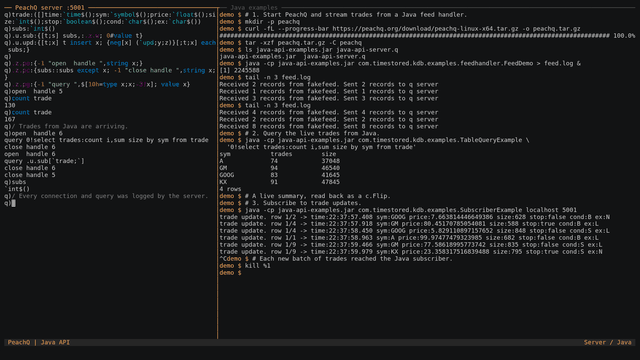Click the 'trades' column header
This screenshot has width=640, height=360.
281,154
